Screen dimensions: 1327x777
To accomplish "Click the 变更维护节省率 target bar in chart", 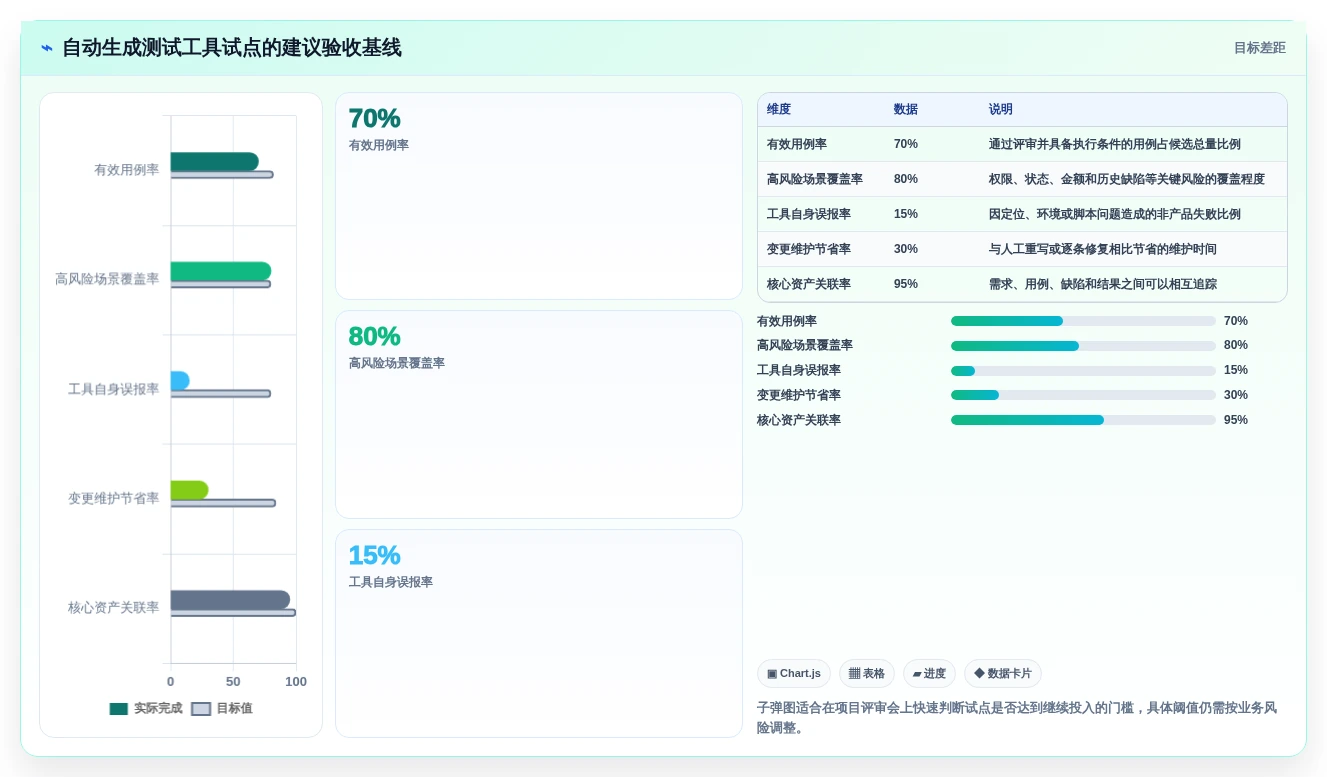I will tap(223, 503).
